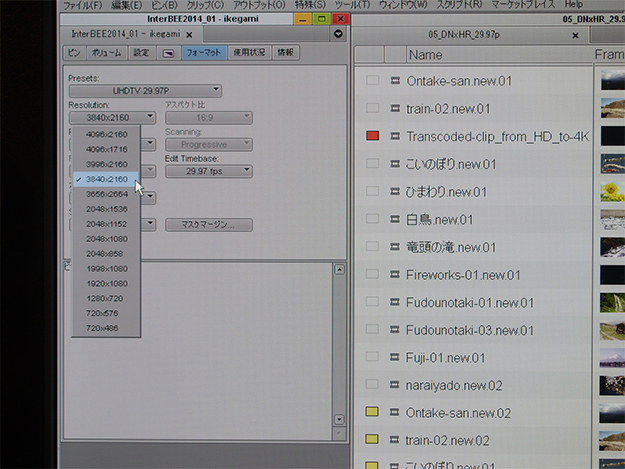Viewport: 625px width, 469px height.
Task: Select 2048x858 in the resolution list
Action: coord(106,254)
